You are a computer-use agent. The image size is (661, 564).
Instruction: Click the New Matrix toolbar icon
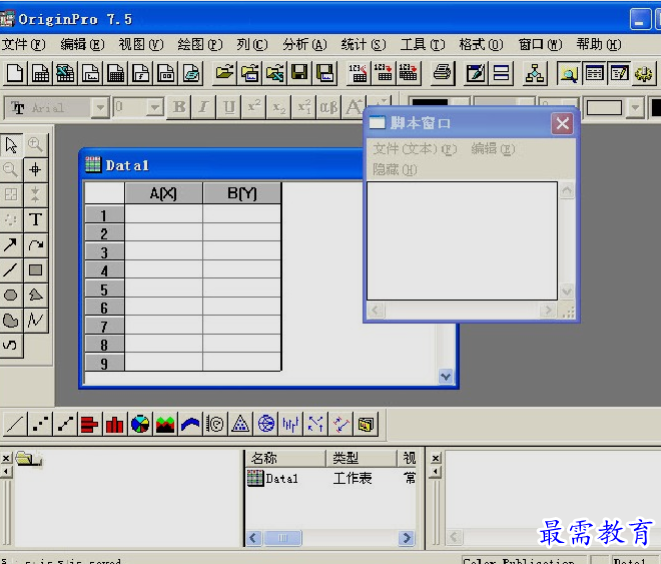click(116, 73)
